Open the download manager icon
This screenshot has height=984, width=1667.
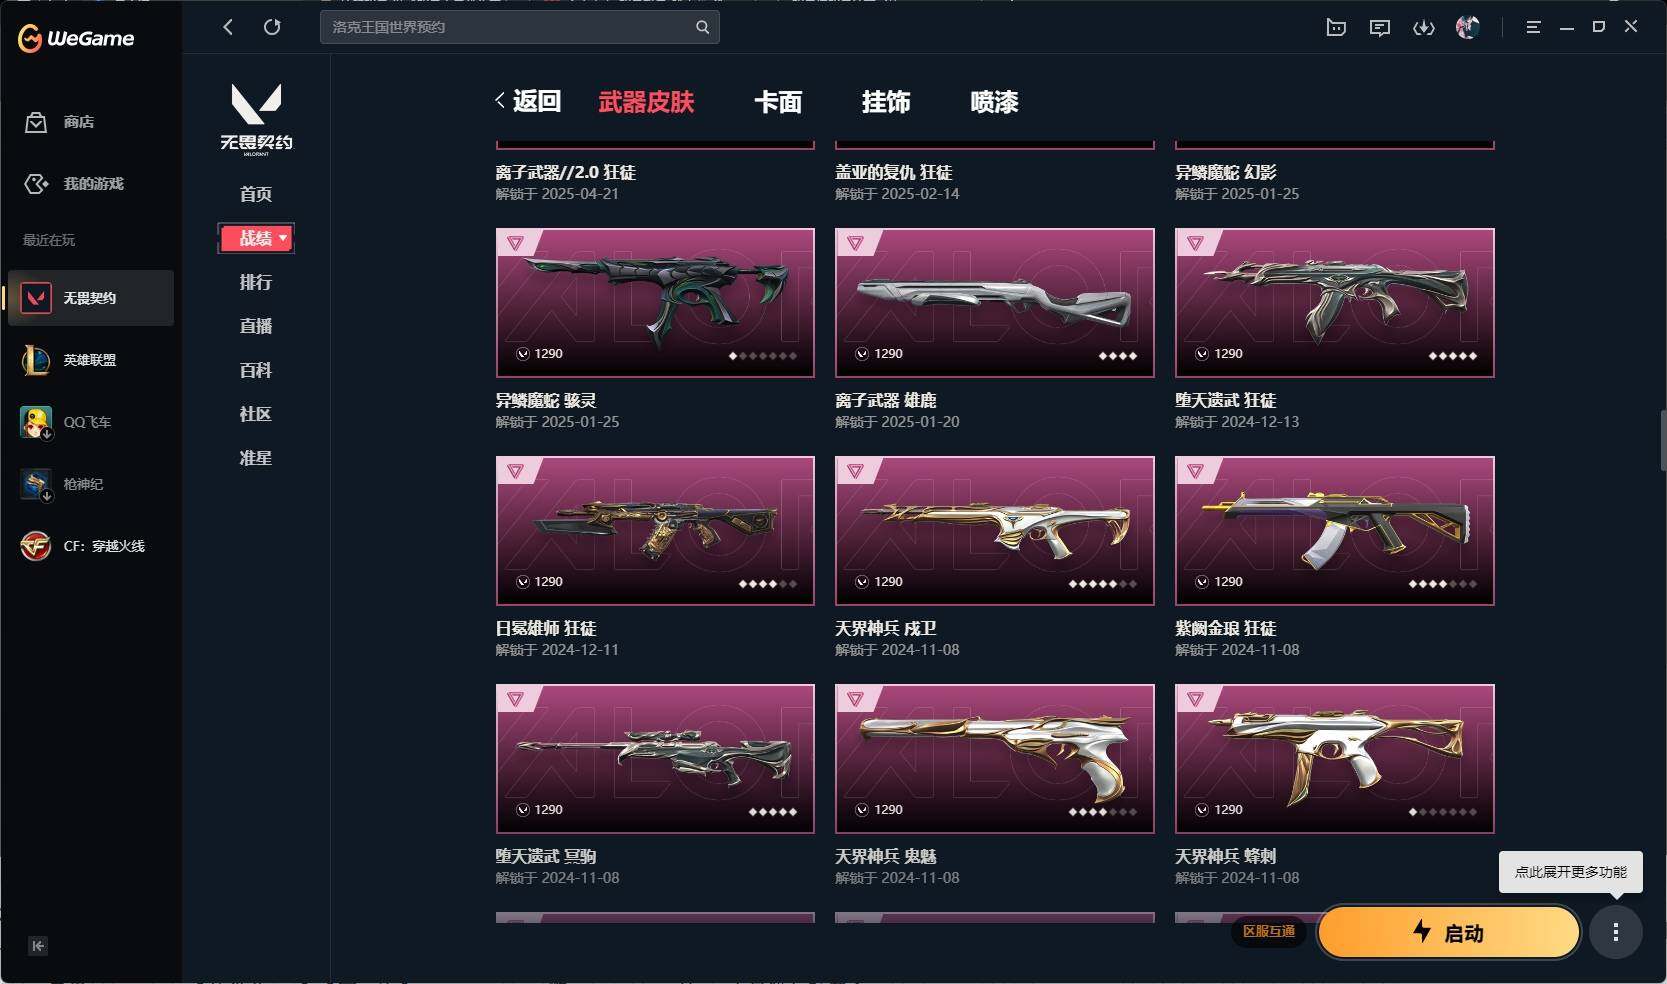(x=1423, y=28)
